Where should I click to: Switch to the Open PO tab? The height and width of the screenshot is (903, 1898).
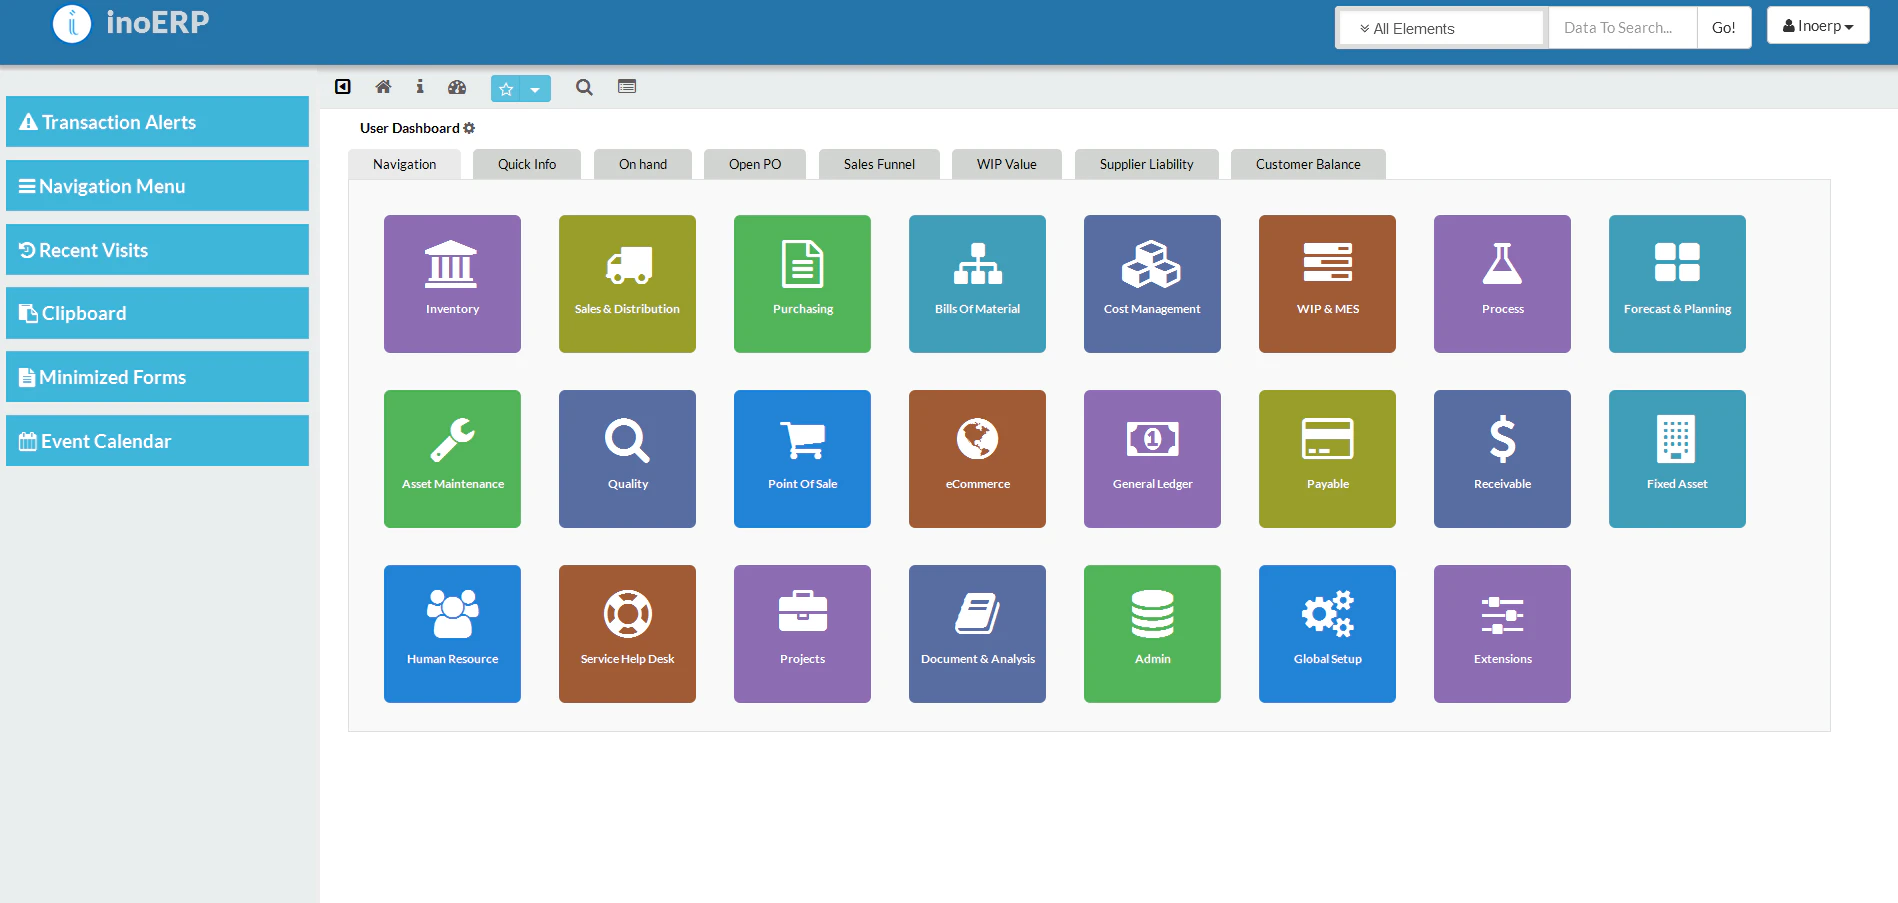755,164
